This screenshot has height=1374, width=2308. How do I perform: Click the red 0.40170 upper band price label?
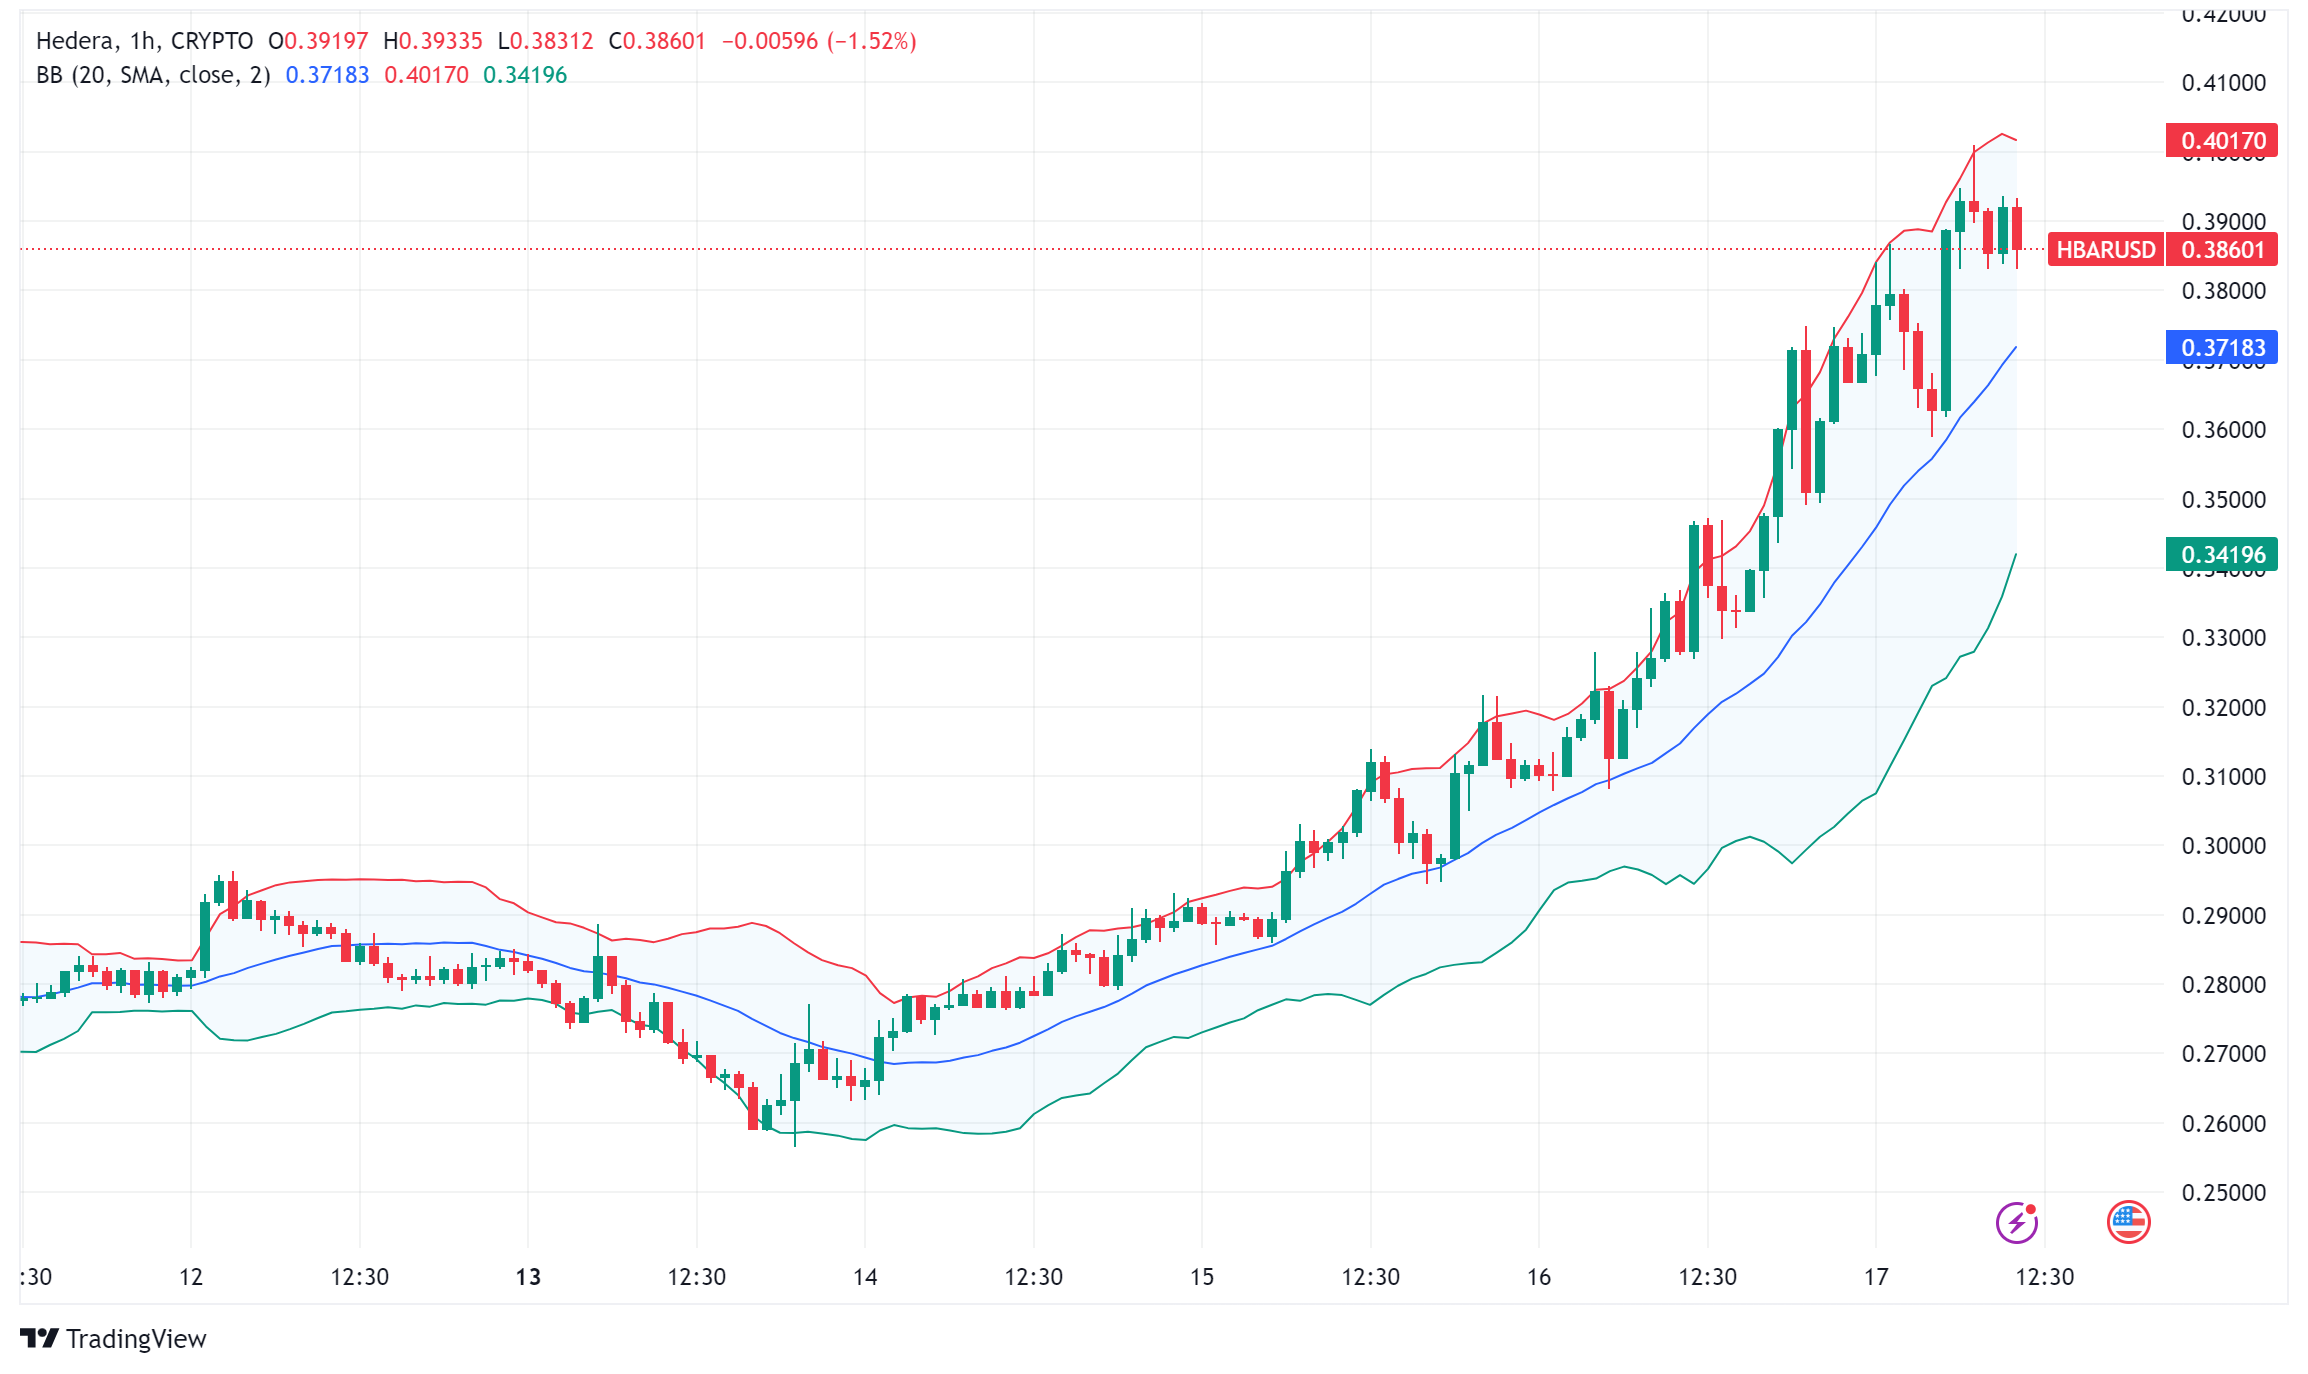click(x=2222, y=141)
